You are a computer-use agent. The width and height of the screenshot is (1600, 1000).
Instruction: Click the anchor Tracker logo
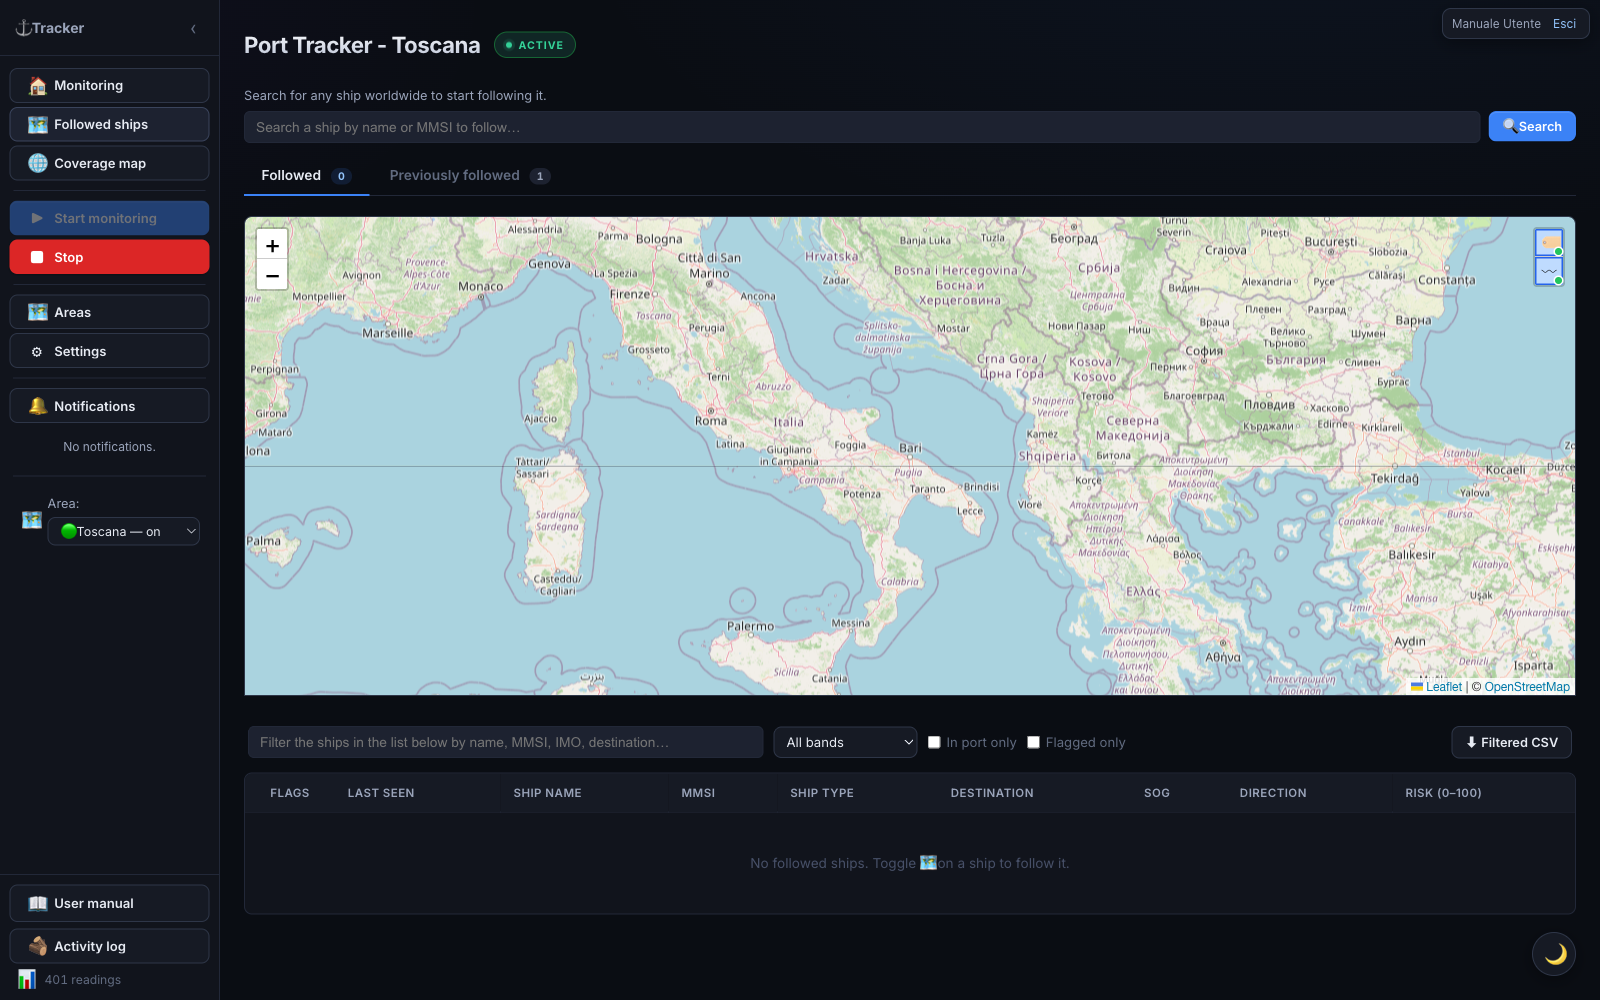50,28
